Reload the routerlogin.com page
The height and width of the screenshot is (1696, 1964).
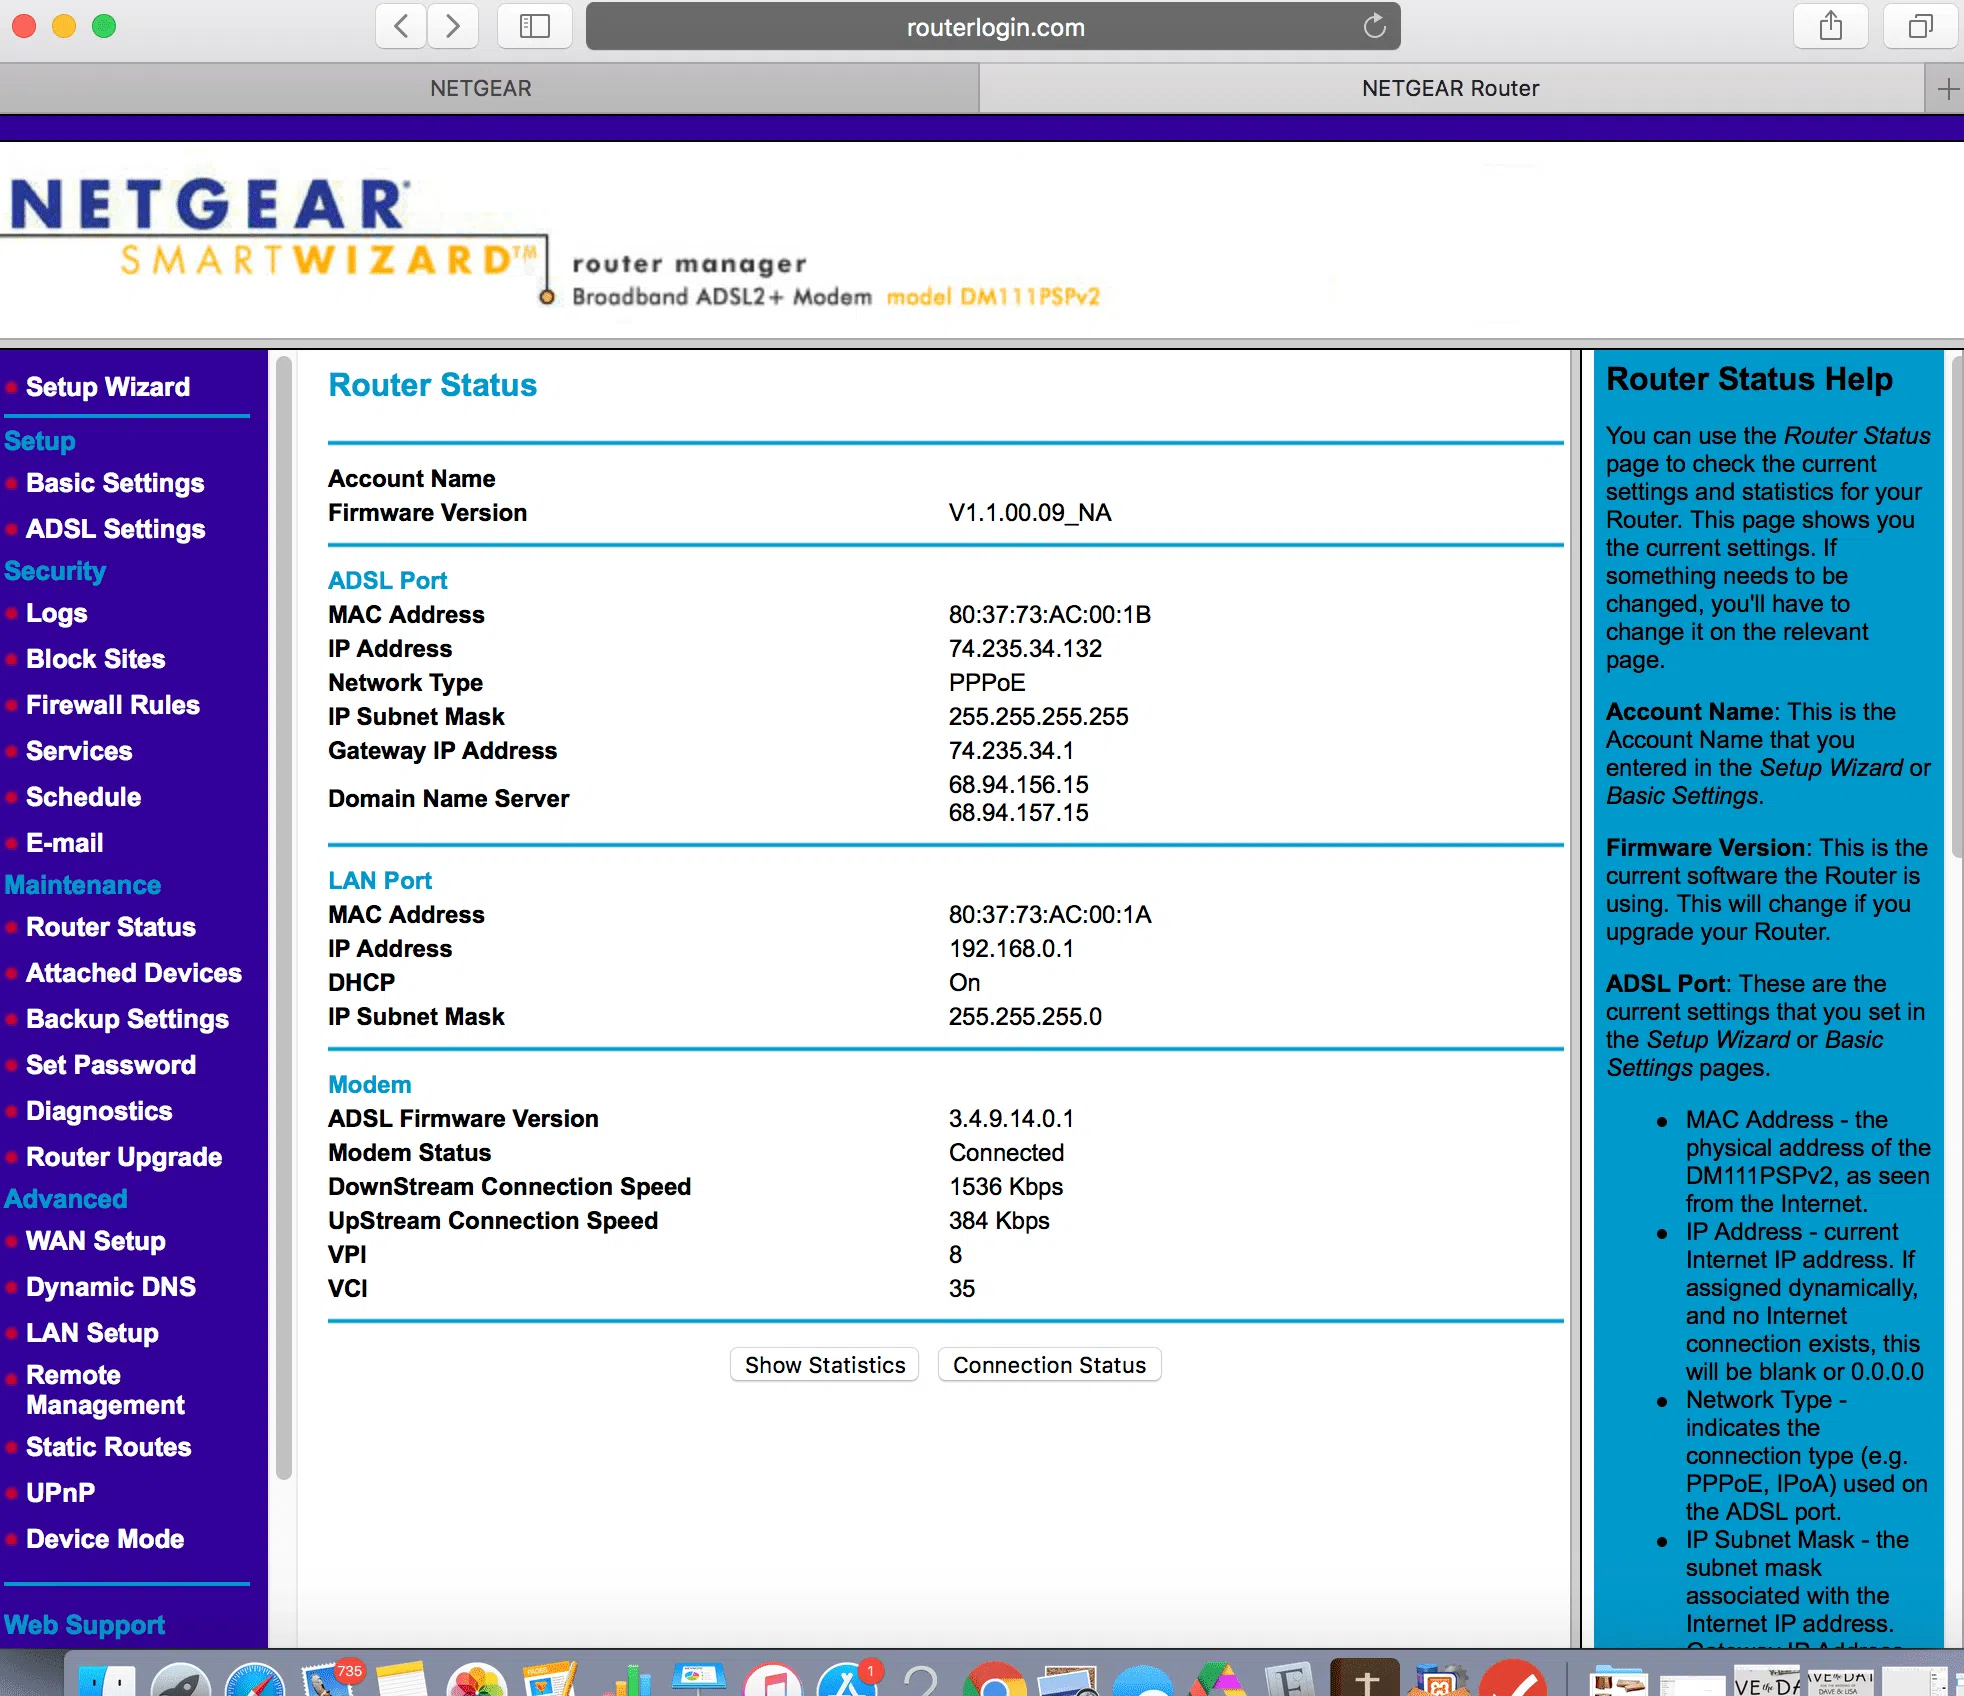click(1375, 26)
